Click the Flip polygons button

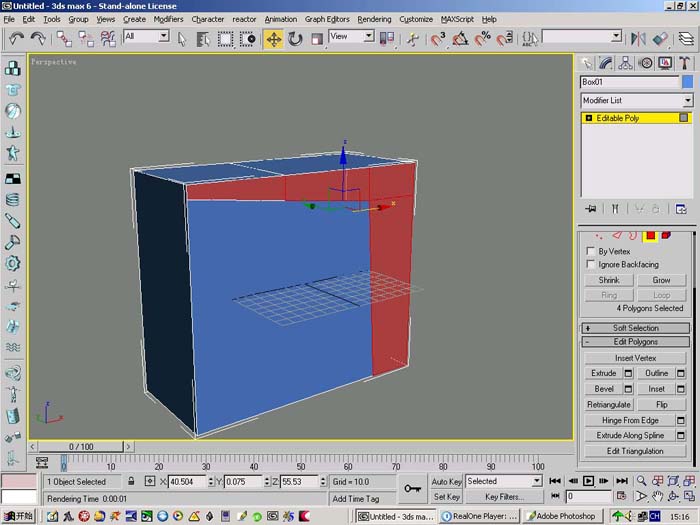(662, 404)
